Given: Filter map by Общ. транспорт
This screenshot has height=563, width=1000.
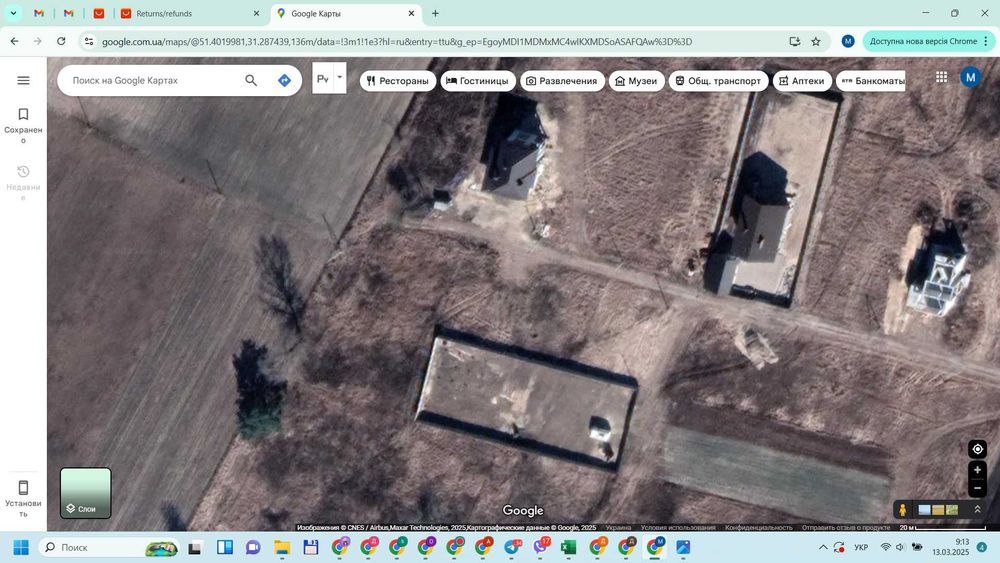Looking at the screenshot, I should point(718,81).
